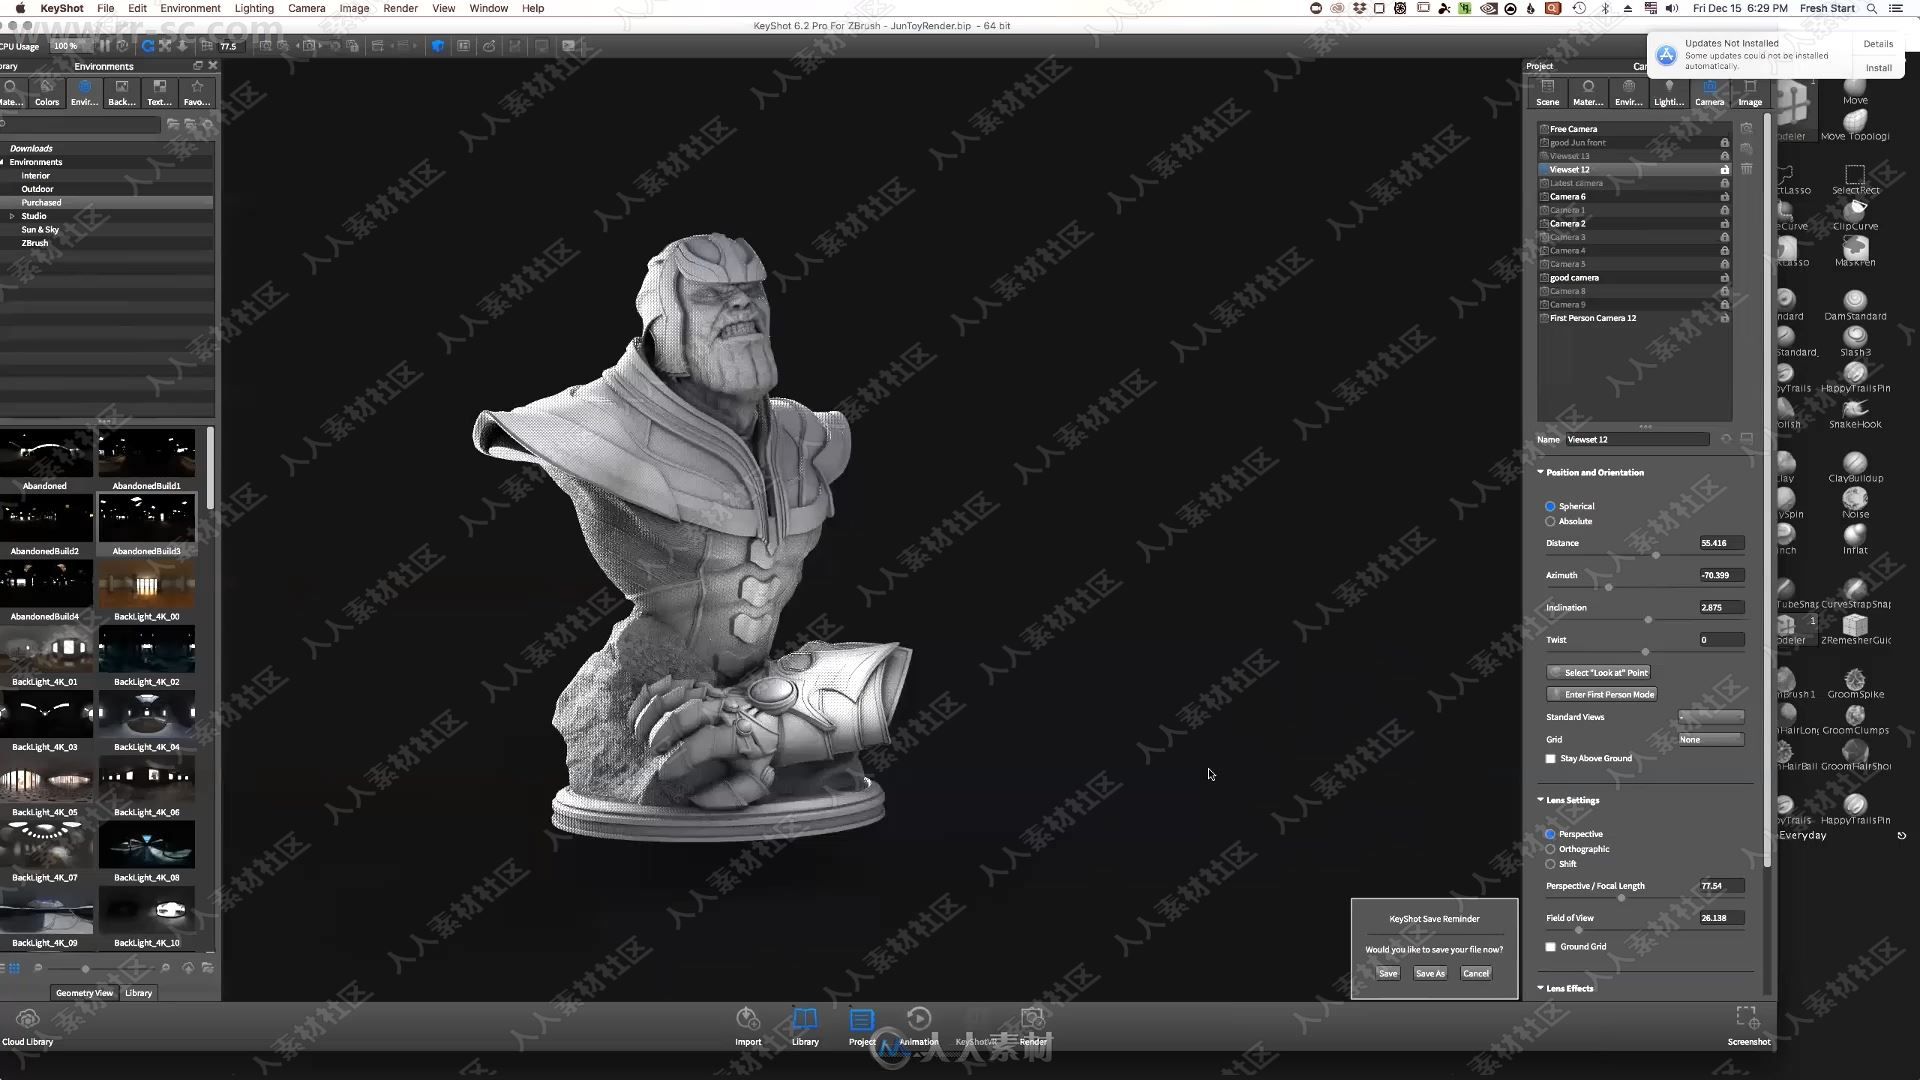Open the Camera menu in the menu bar
The width and height of the screenshot is (1920, 1080).
tap(306, 8)
